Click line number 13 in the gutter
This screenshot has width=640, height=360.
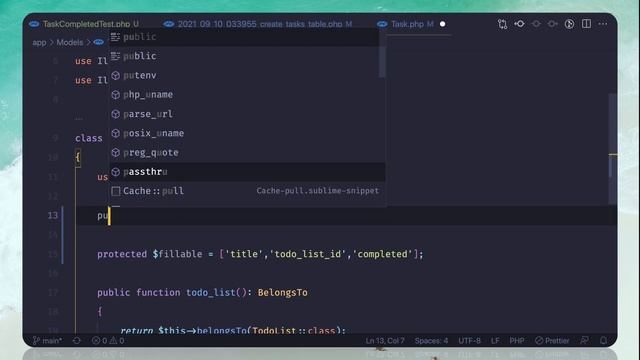coord(53,215)
